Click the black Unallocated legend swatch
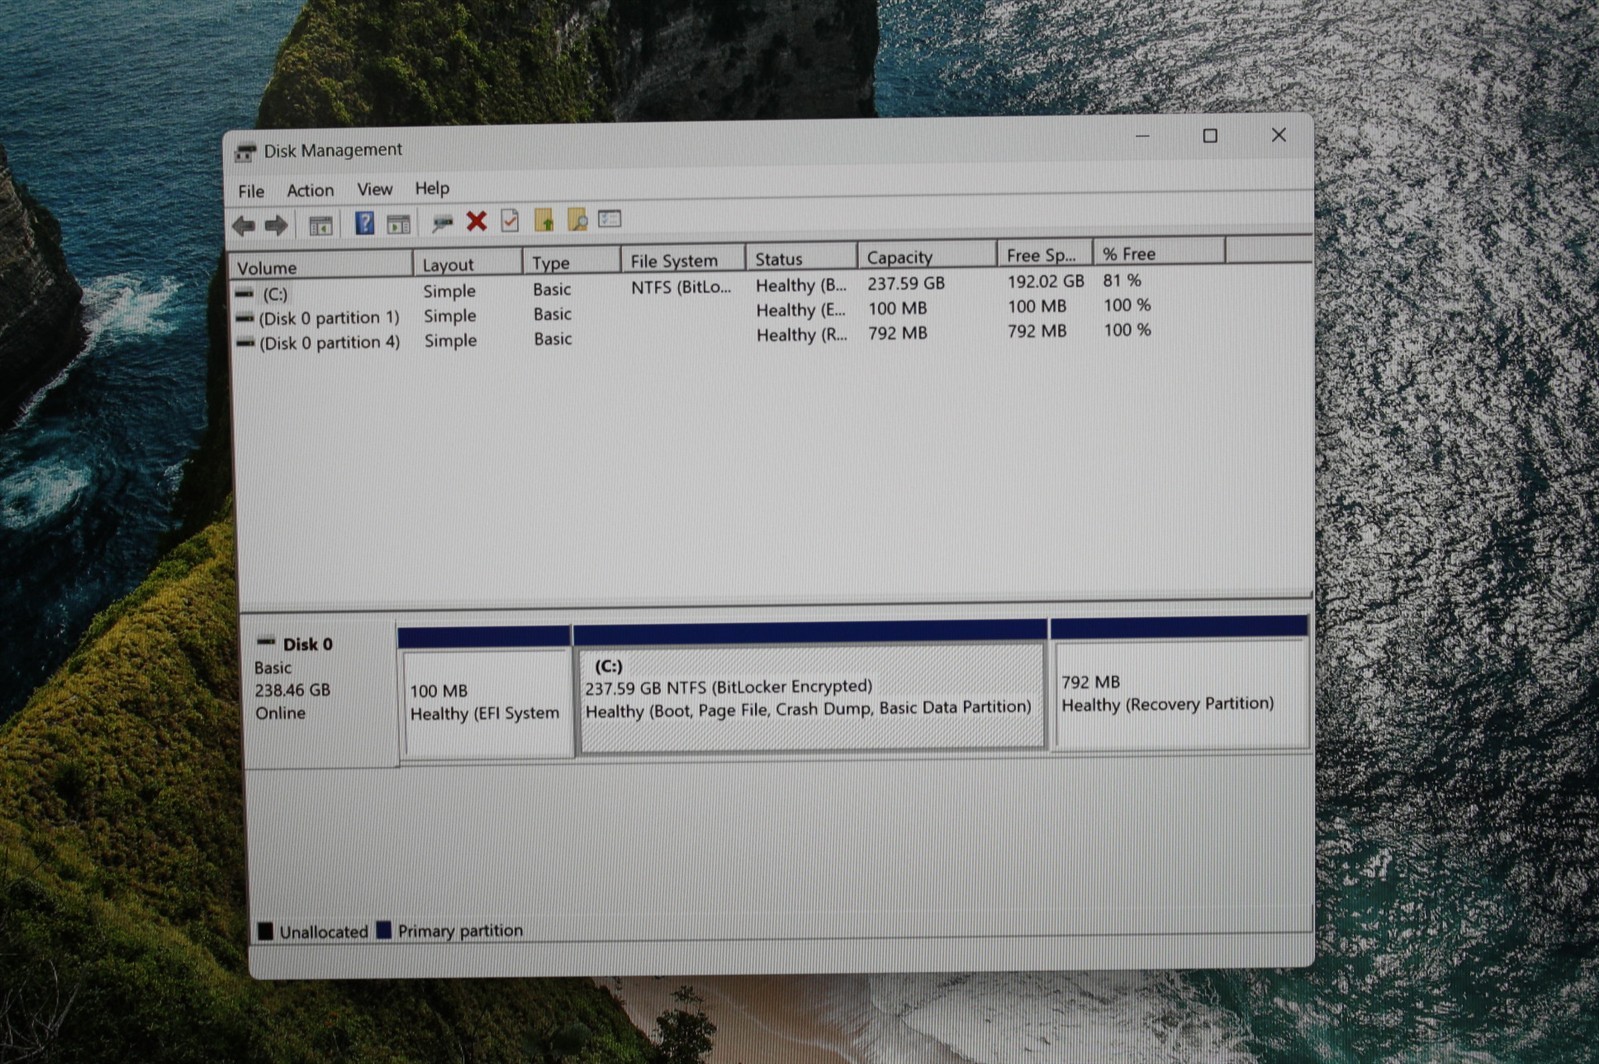This screenshot has width=1599, height=1064. pos(265,931)
